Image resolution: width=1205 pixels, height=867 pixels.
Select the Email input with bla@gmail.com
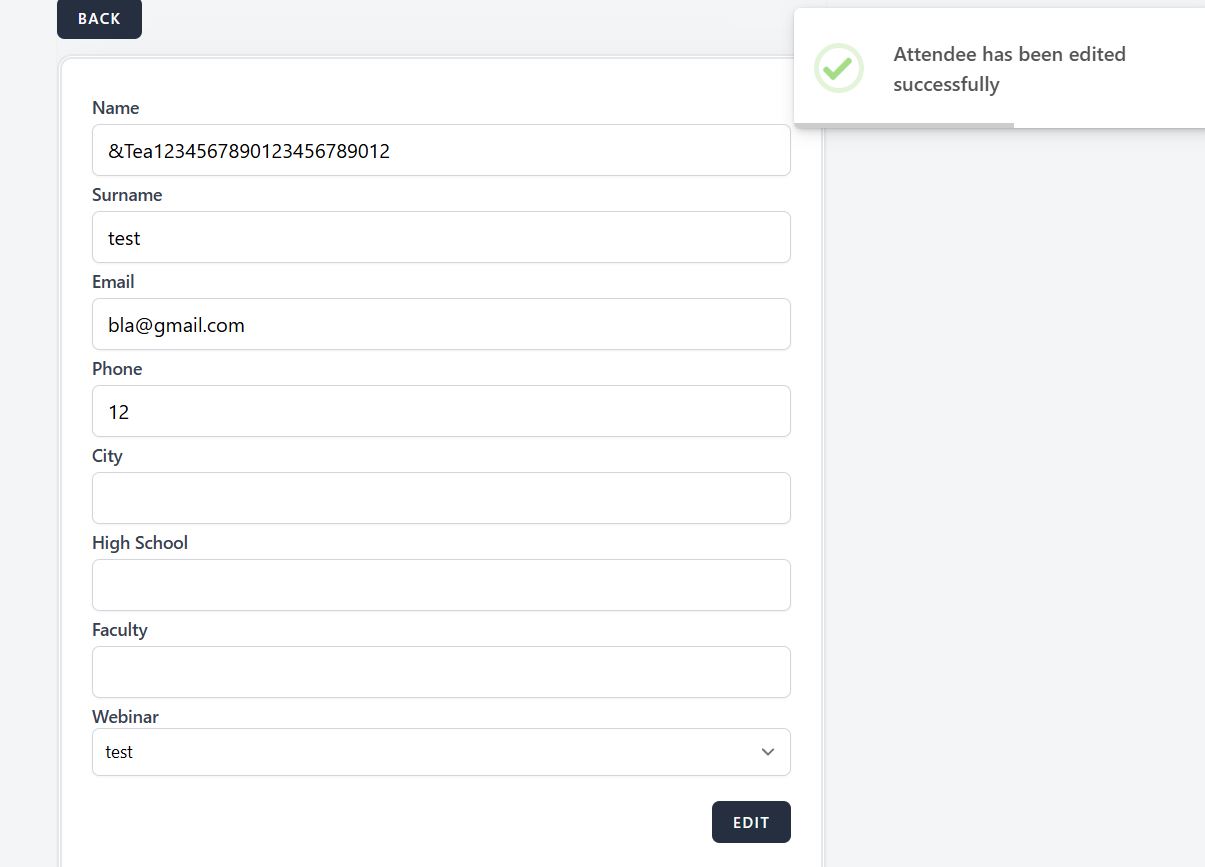441,325
